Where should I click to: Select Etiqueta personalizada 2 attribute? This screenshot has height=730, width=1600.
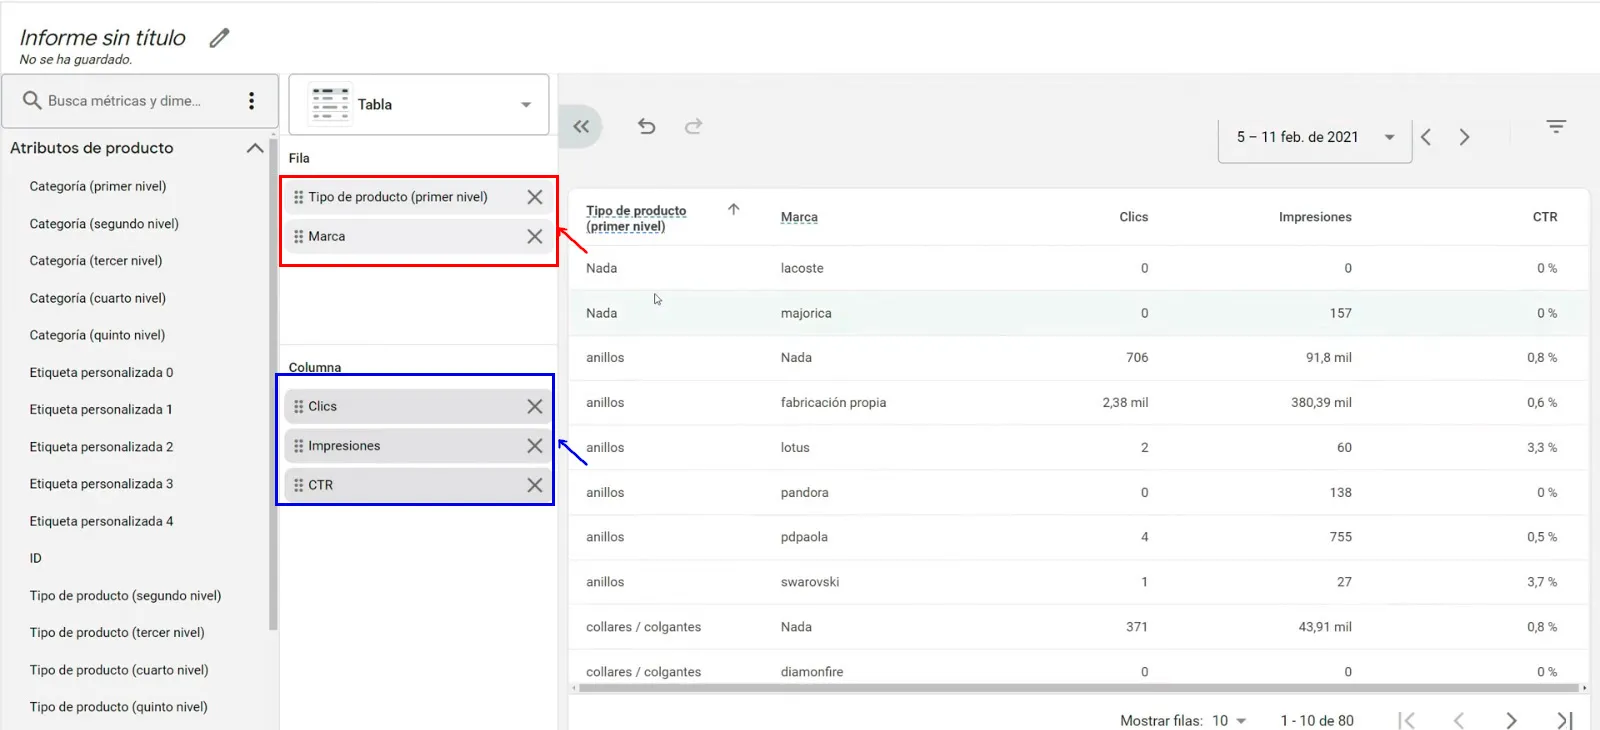[x=101, y=447]
